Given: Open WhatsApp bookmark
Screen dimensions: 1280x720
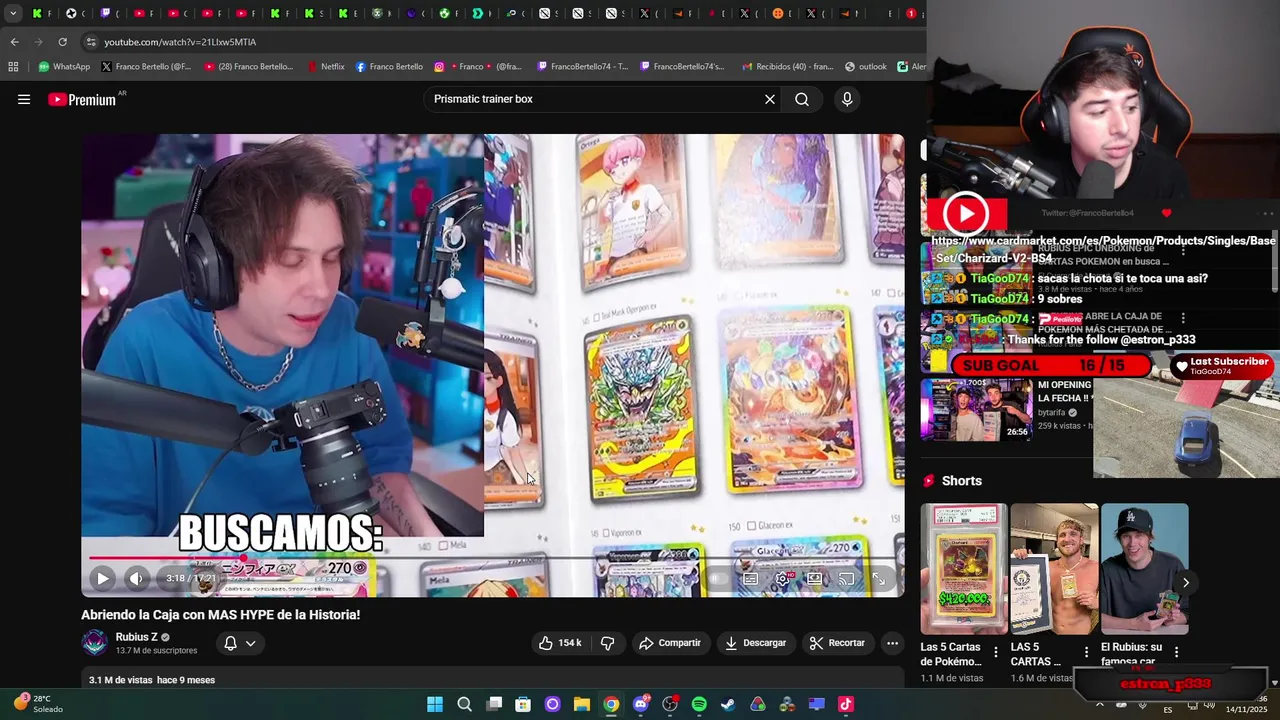Looking at the screenshot, I should tap(64, 67).
